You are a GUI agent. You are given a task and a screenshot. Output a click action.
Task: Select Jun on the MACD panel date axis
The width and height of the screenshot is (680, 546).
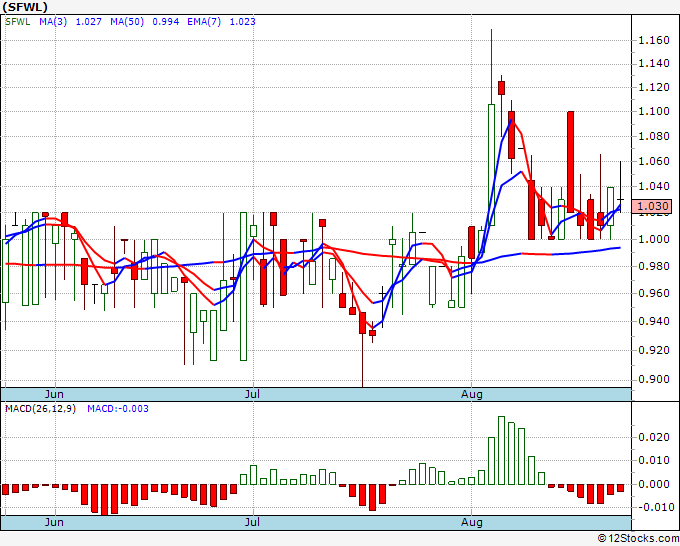[54, 522]
